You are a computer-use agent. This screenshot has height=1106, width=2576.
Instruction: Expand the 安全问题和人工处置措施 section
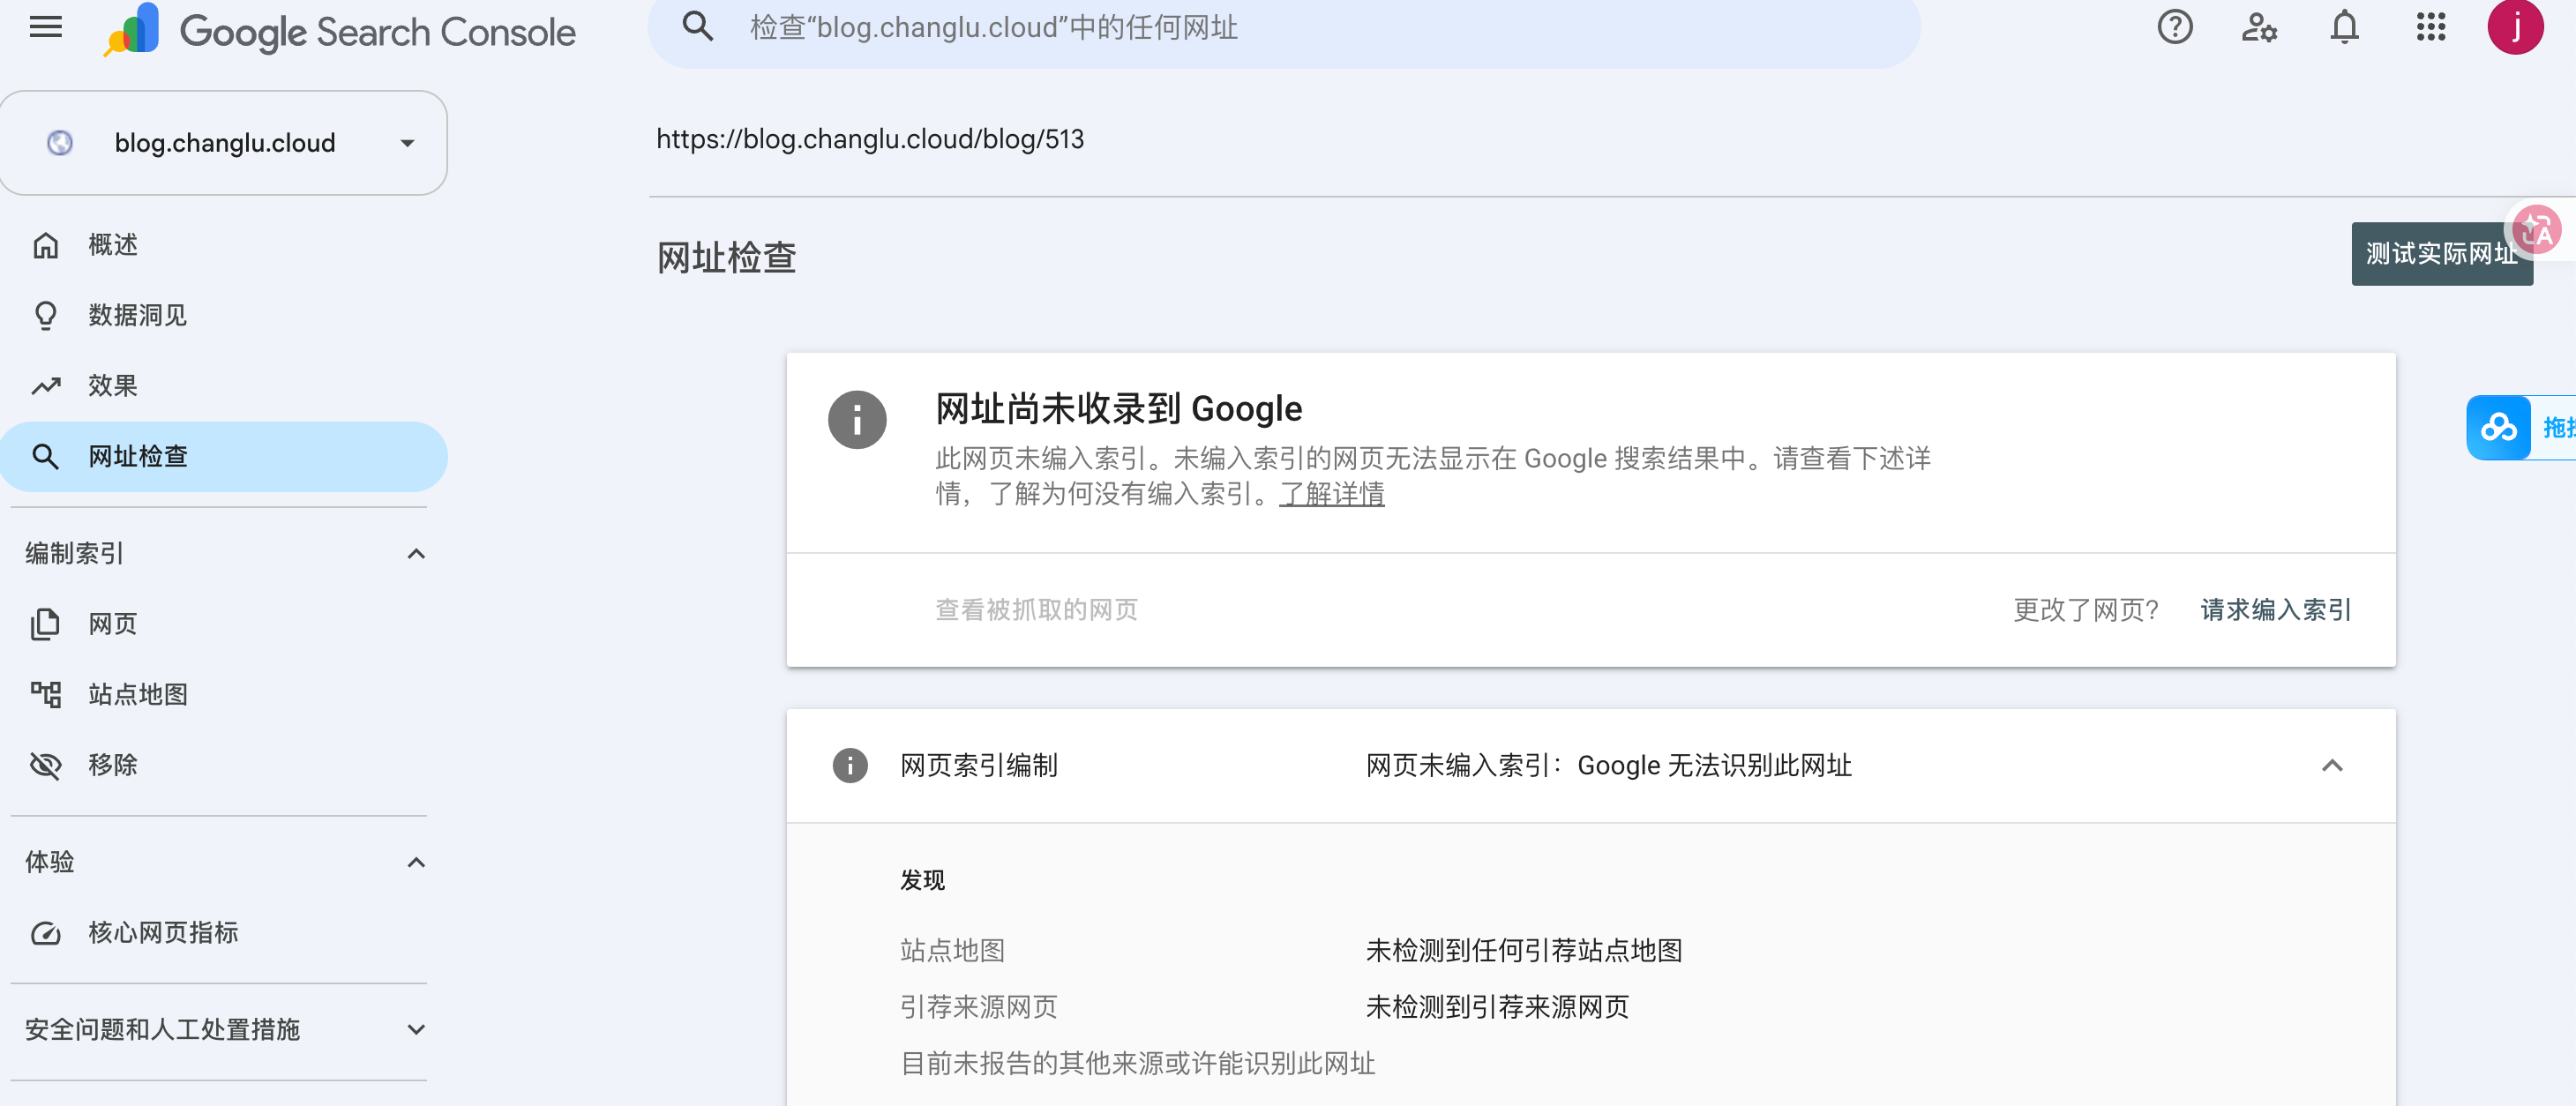click(416, 1030)
